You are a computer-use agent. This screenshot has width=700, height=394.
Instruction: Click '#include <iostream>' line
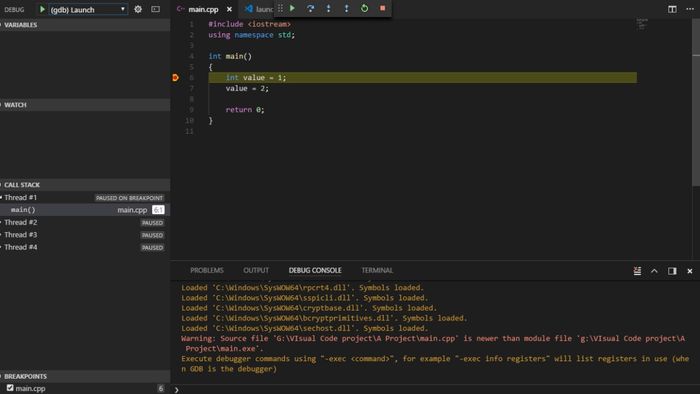coord(249,24)
